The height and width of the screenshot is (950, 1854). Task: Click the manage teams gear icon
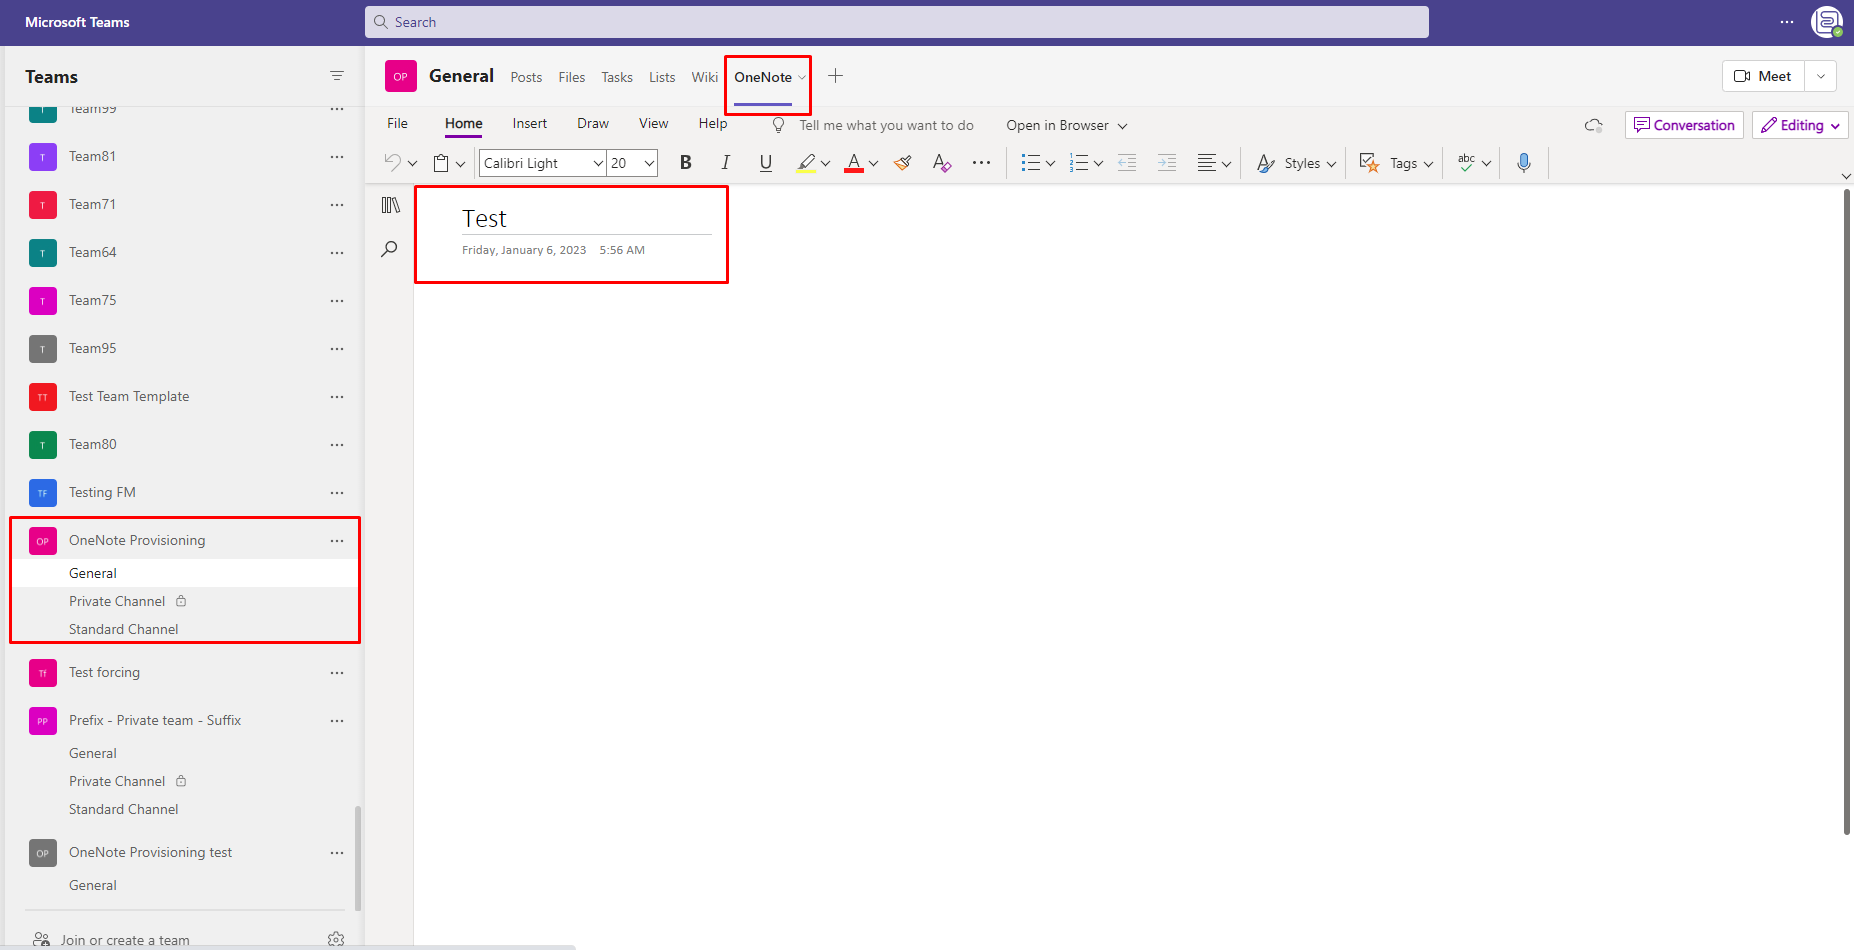pyautogui.click(x=336, y=940)
